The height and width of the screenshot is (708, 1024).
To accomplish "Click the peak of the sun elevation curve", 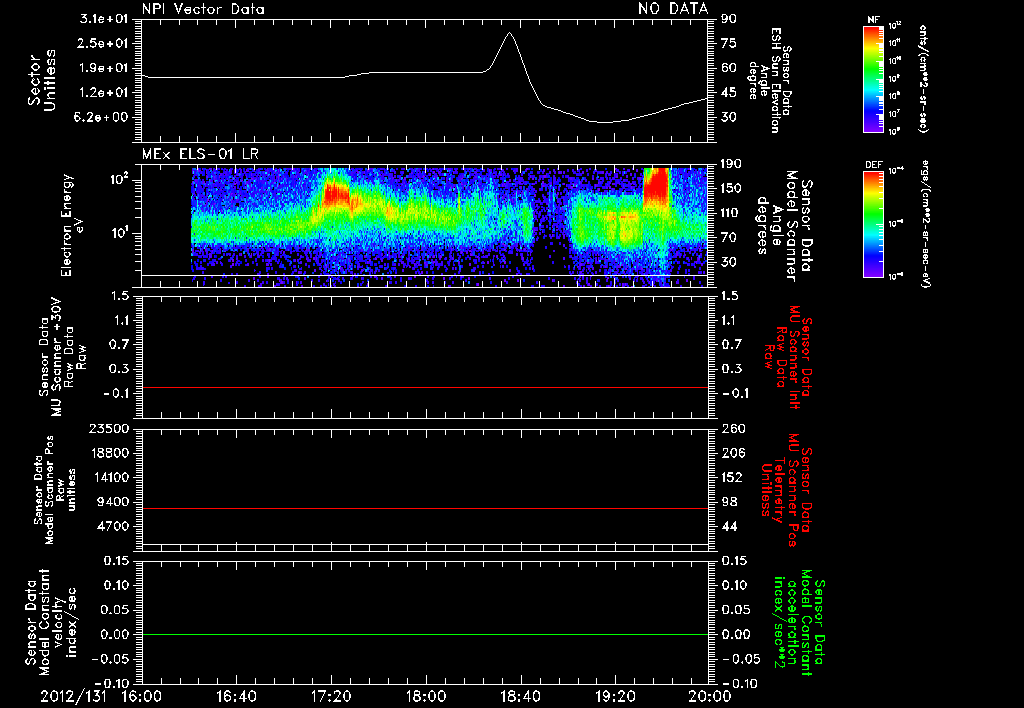I will (x=509, y=33).
